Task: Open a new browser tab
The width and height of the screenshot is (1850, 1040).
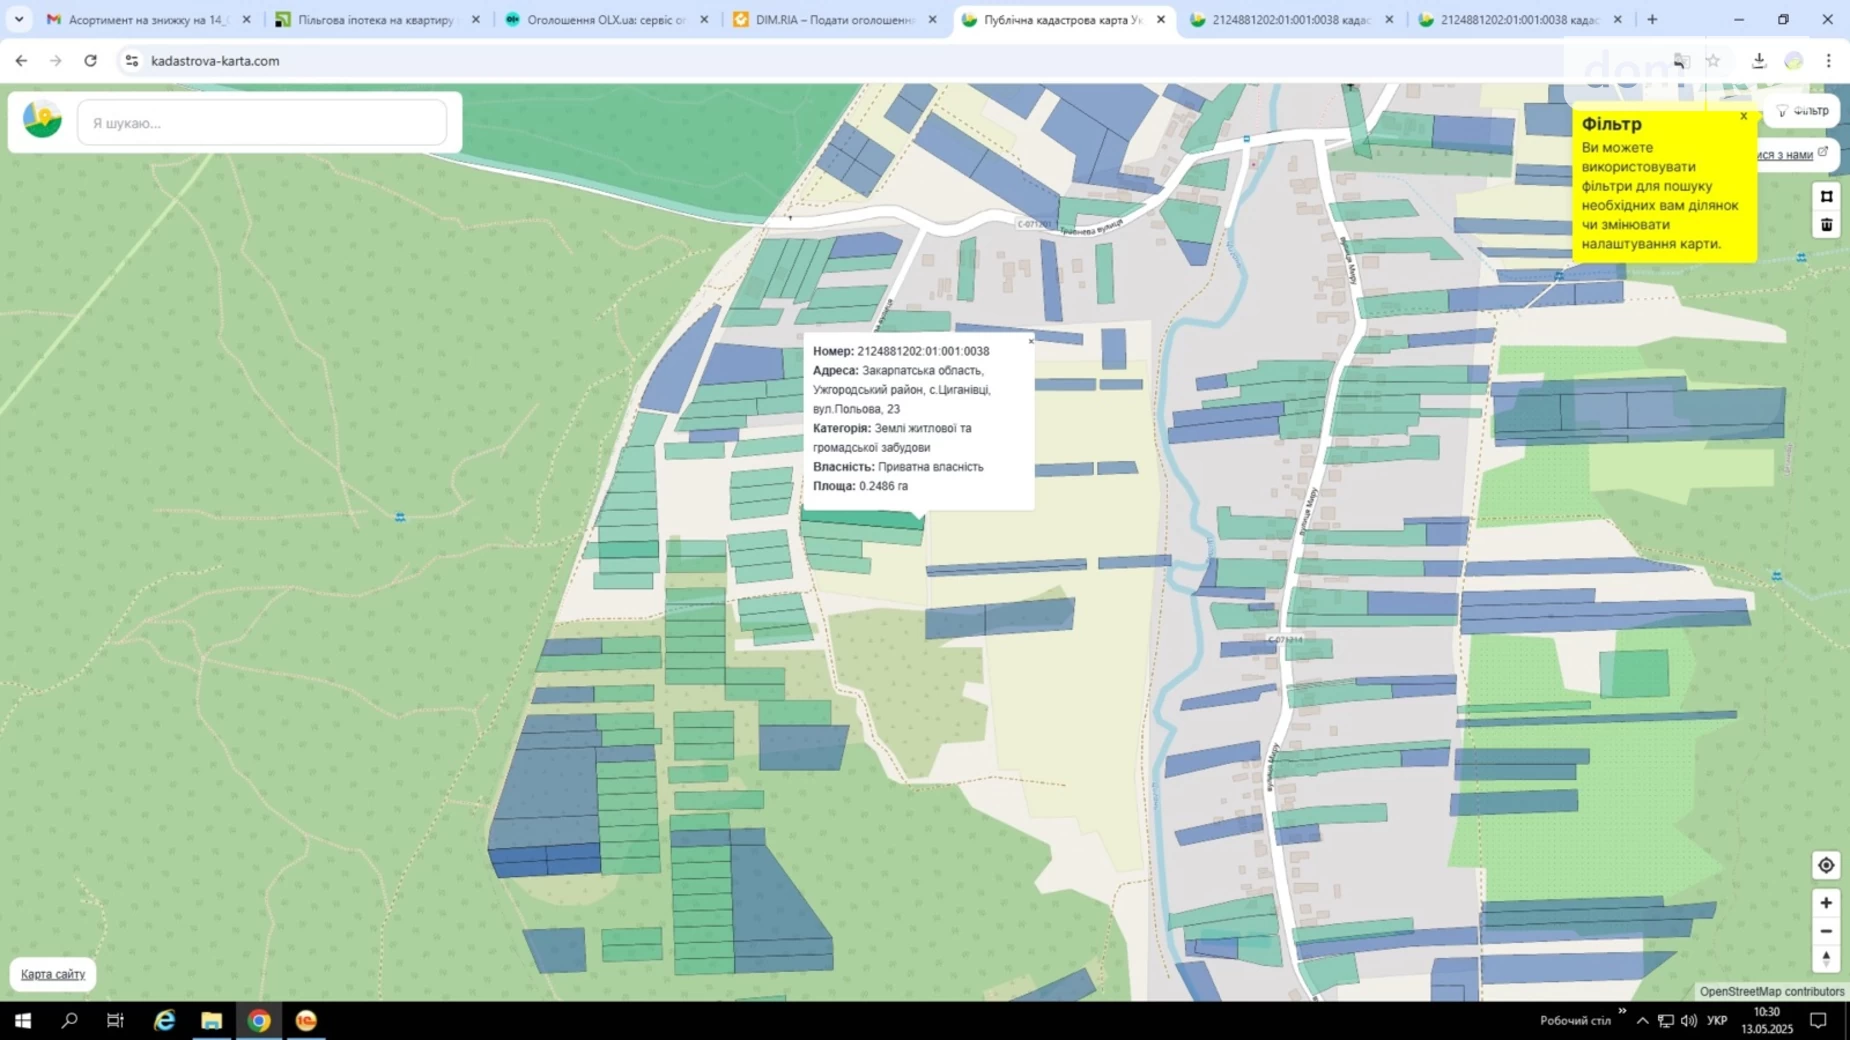Action: coord(1652,19)
